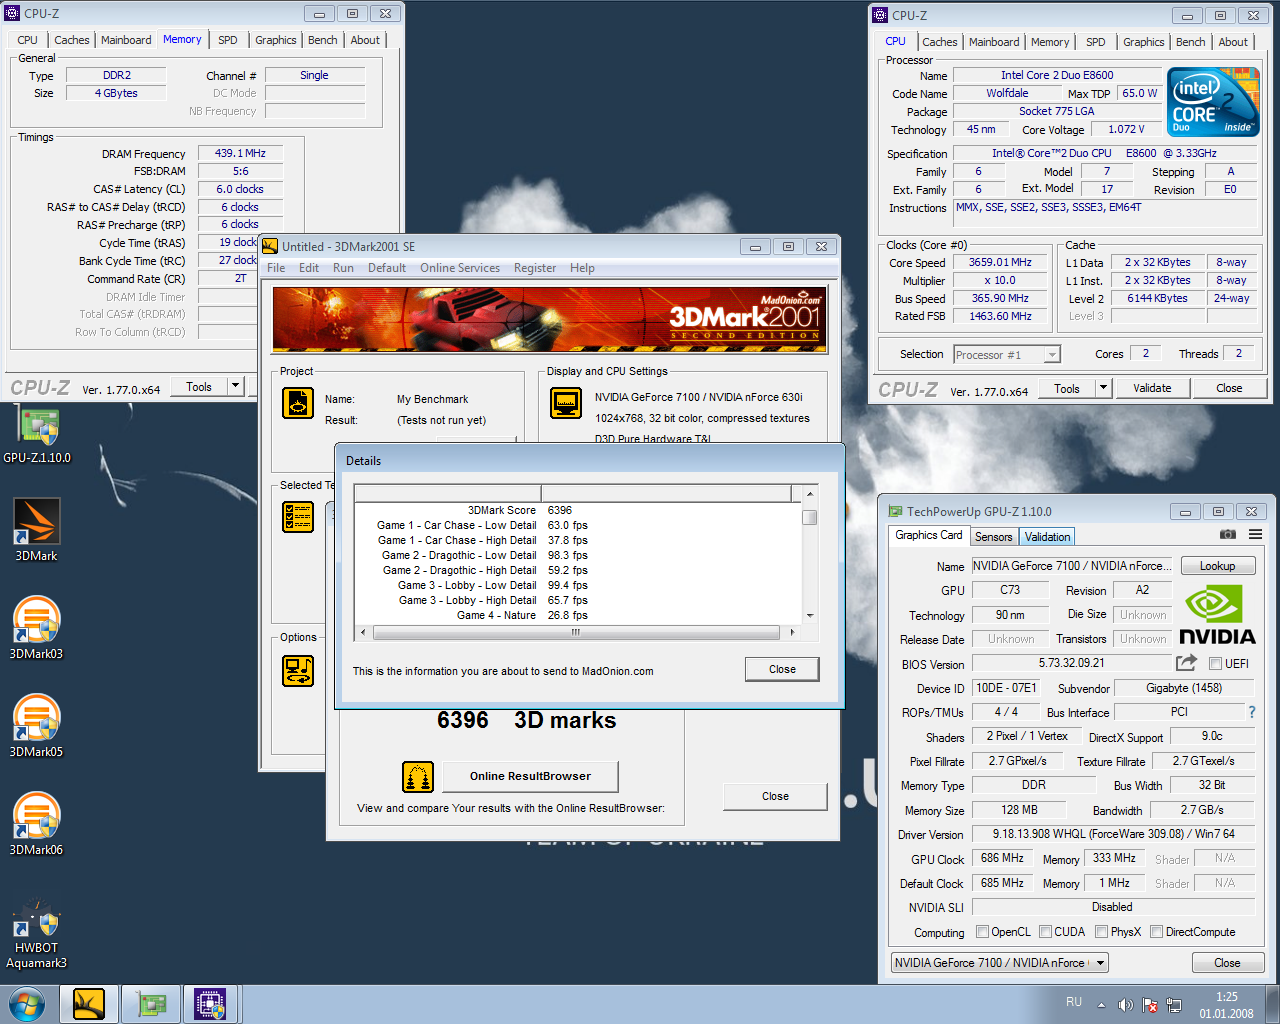Click Close in the Details dialog
This screenshot has height=1024, width=1280.
tap(782, 669)
